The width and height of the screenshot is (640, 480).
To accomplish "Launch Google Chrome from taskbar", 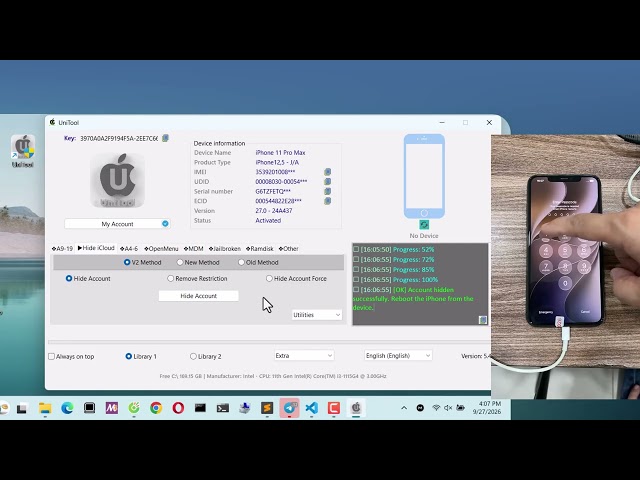I will coord(156,408).
